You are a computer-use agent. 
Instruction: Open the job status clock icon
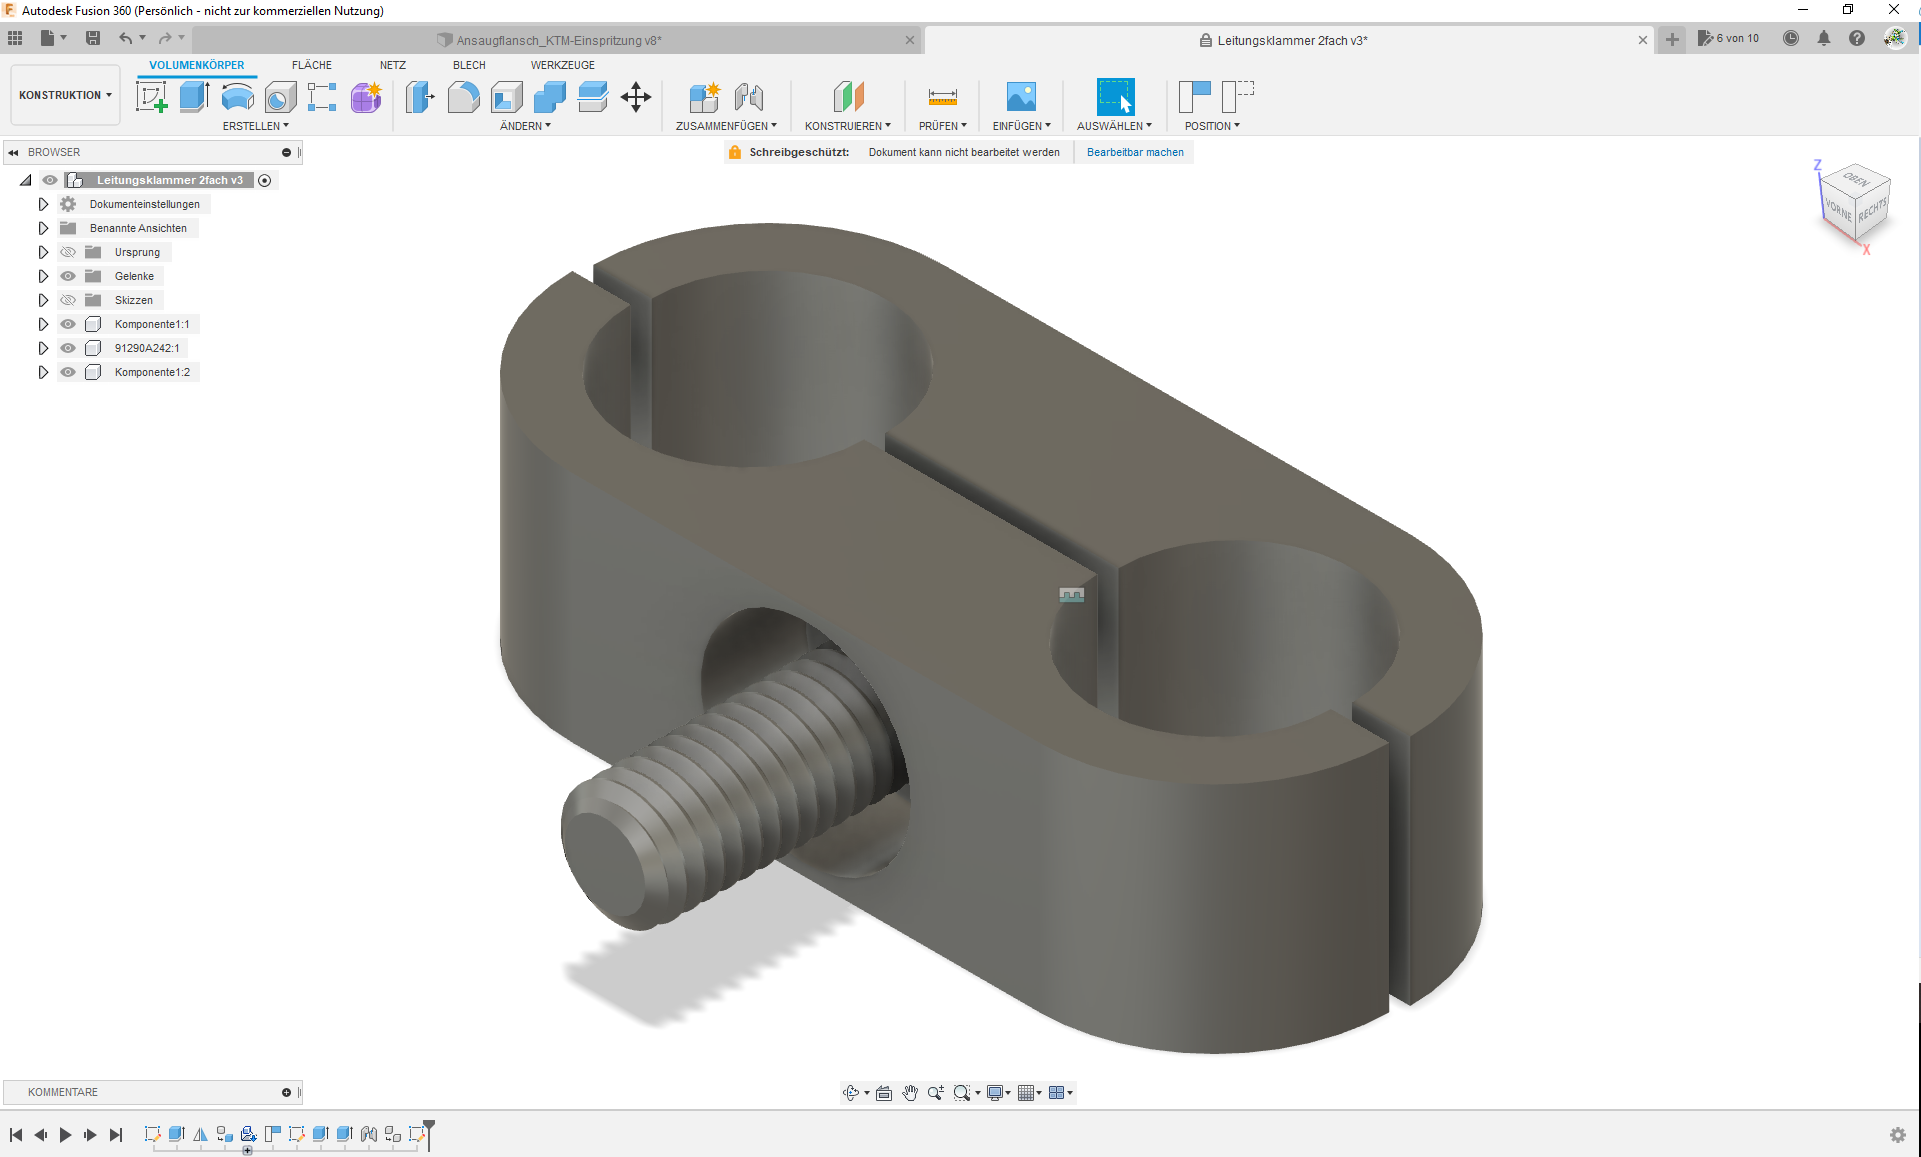pyautogui.click(x=1791, y=38)
